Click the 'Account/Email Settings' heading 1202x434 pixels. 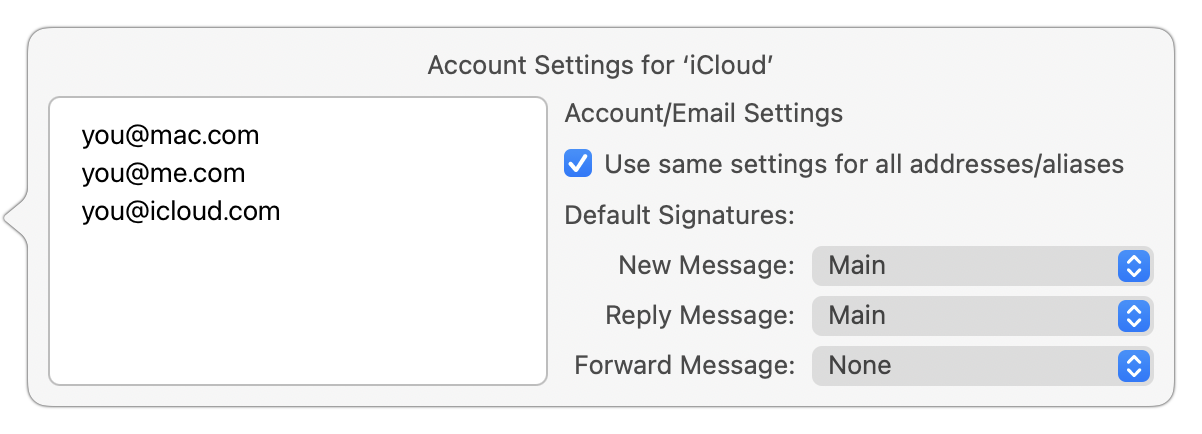703,114
